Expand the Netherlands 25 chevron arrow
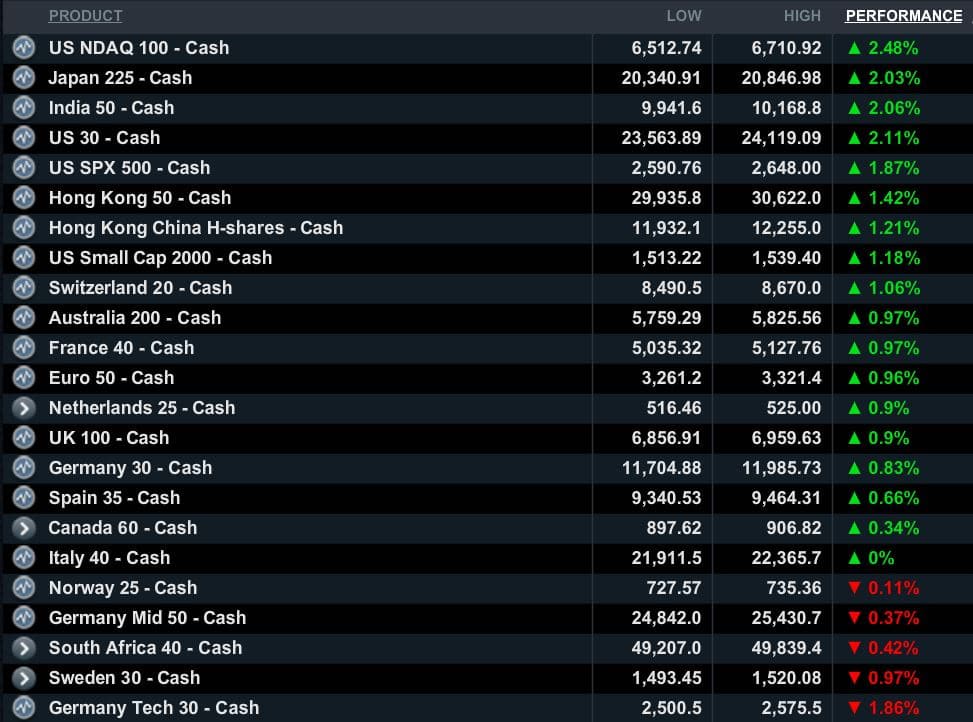The width and height of the screenshot is (973, 722). [24, 408]
